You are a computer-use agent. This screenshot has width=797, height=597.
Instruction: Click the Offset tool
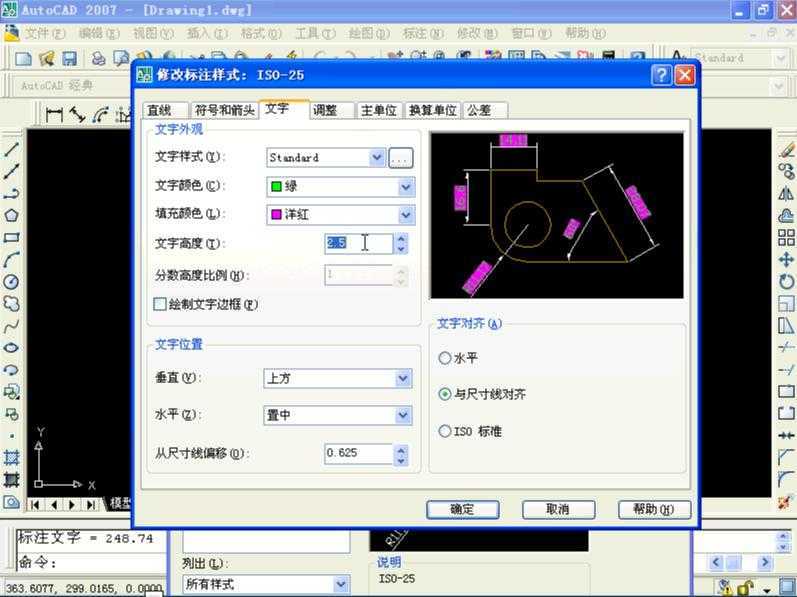(x=786, y=215)
